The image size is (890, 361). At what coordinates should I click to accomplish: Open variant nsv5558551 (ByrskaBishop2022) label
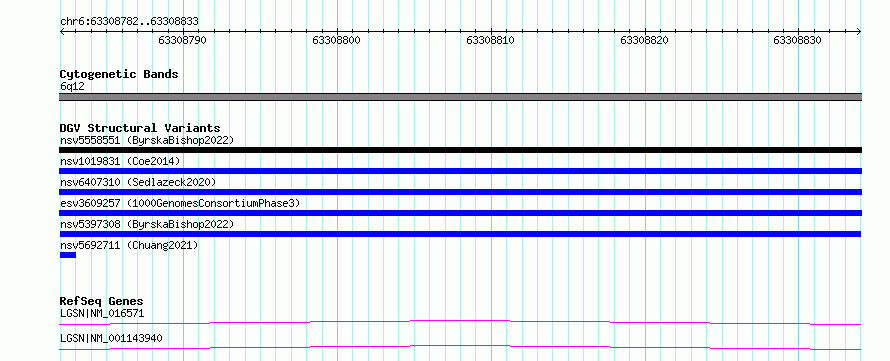pos(146,140)
